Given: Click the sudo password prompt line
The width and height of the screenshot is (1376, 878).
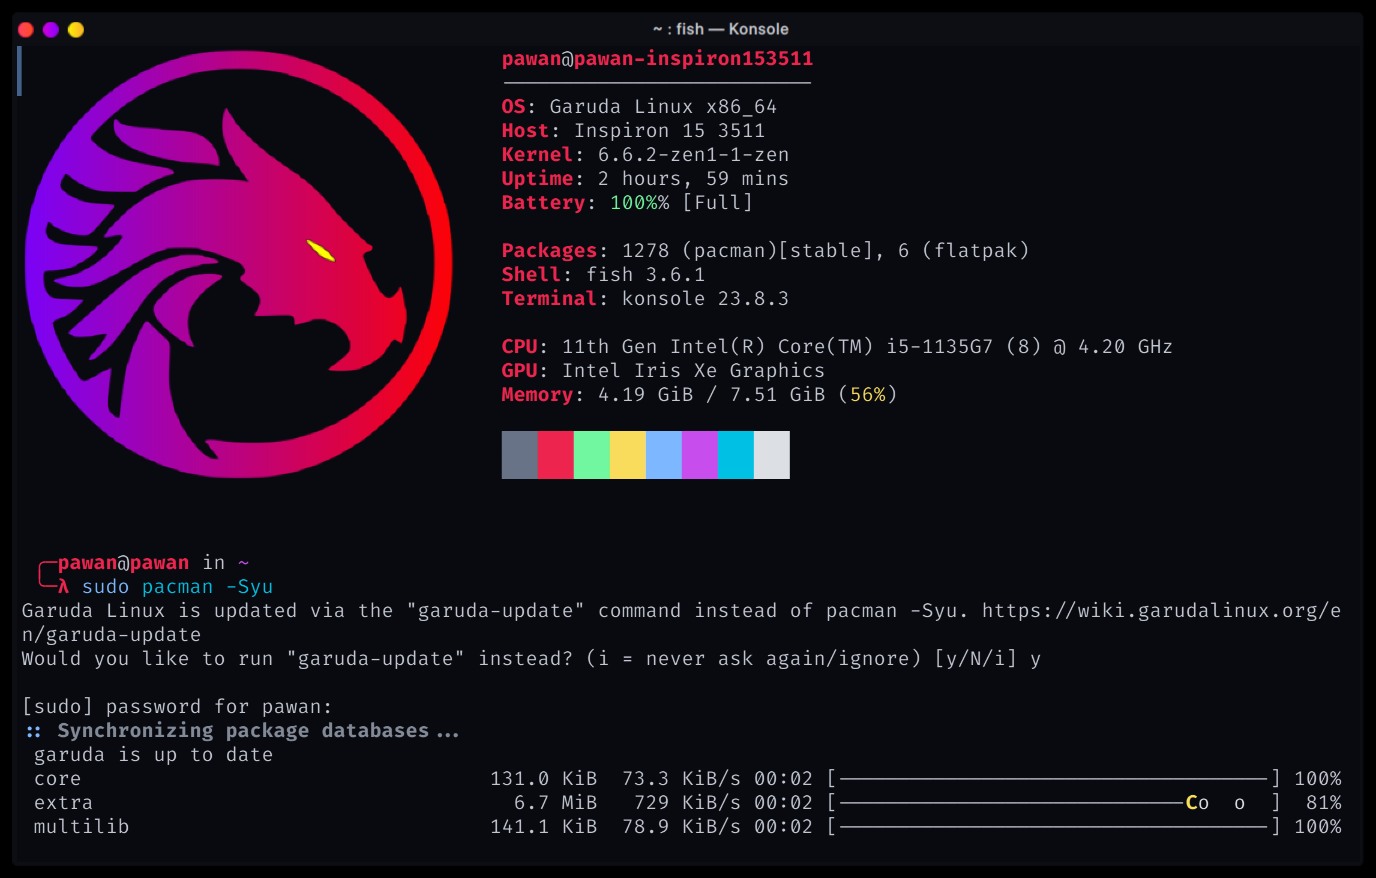Looking at the screenshot, I should tap(177, 707).
